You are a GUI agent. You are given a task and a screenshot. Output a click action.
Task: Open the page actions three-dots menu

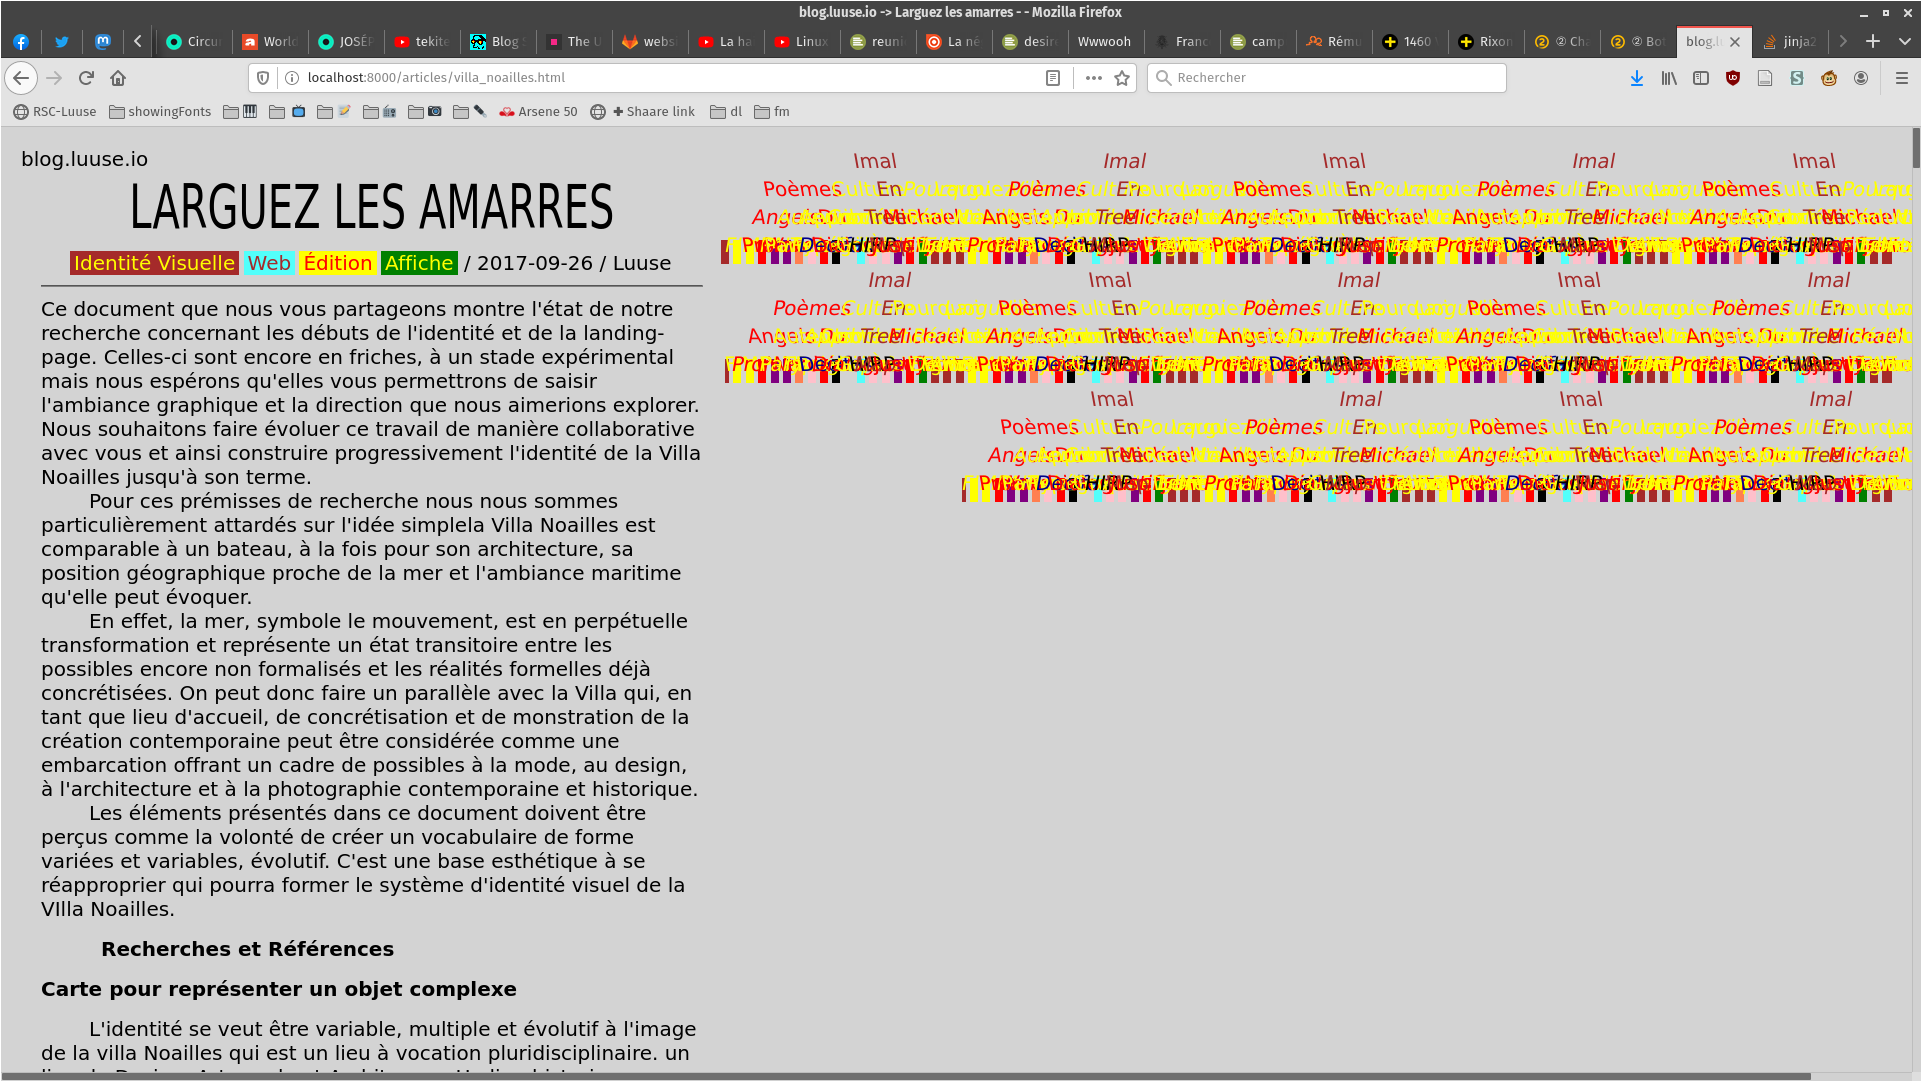pos(1093,78)
